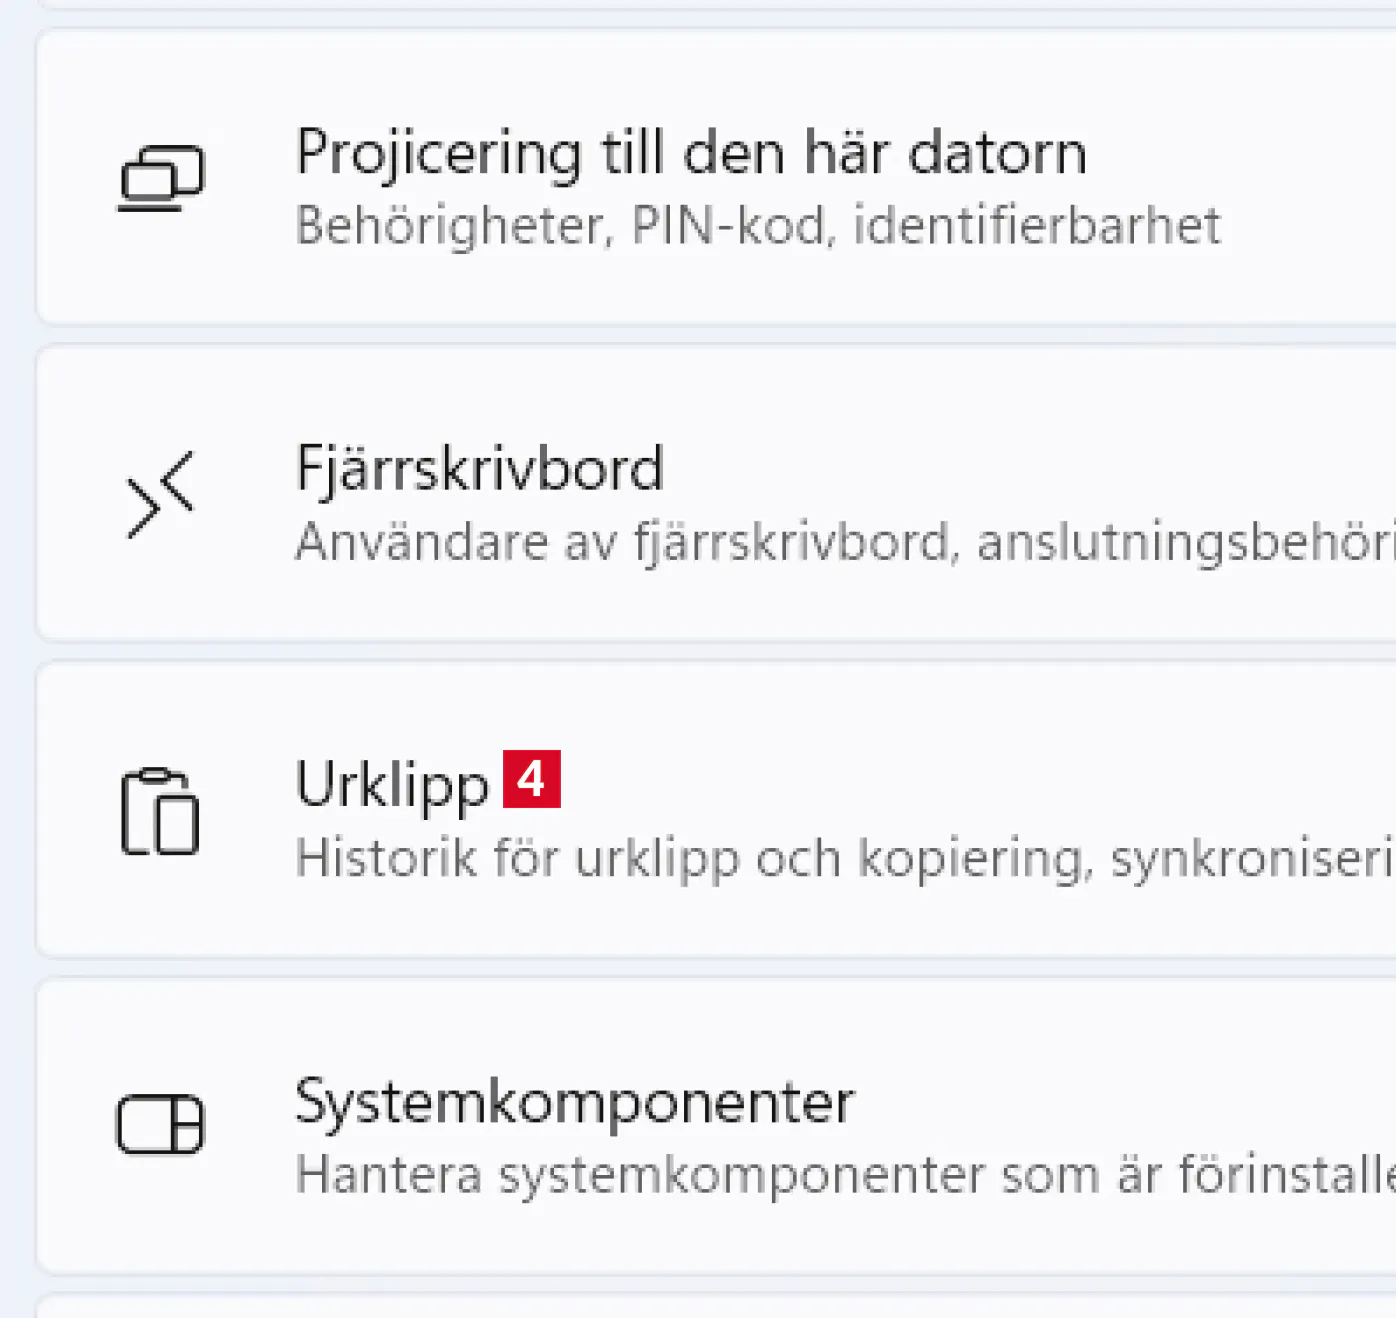Click the word "identifierbarhet" in projection subtitle

(x=1036, y=226)
